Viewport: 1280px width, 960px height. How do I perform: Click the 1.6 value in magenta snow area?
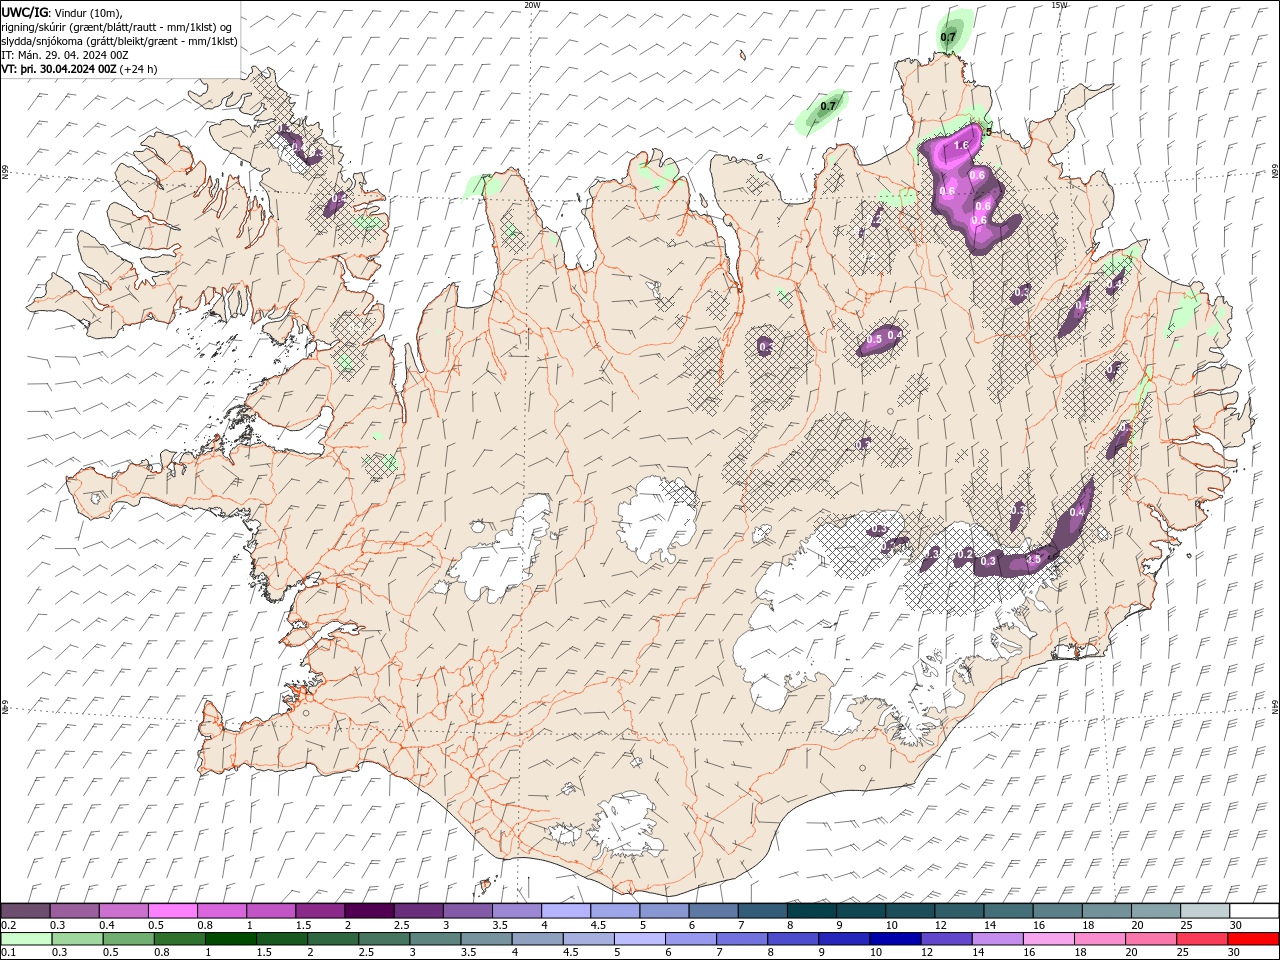coord(961,146)
